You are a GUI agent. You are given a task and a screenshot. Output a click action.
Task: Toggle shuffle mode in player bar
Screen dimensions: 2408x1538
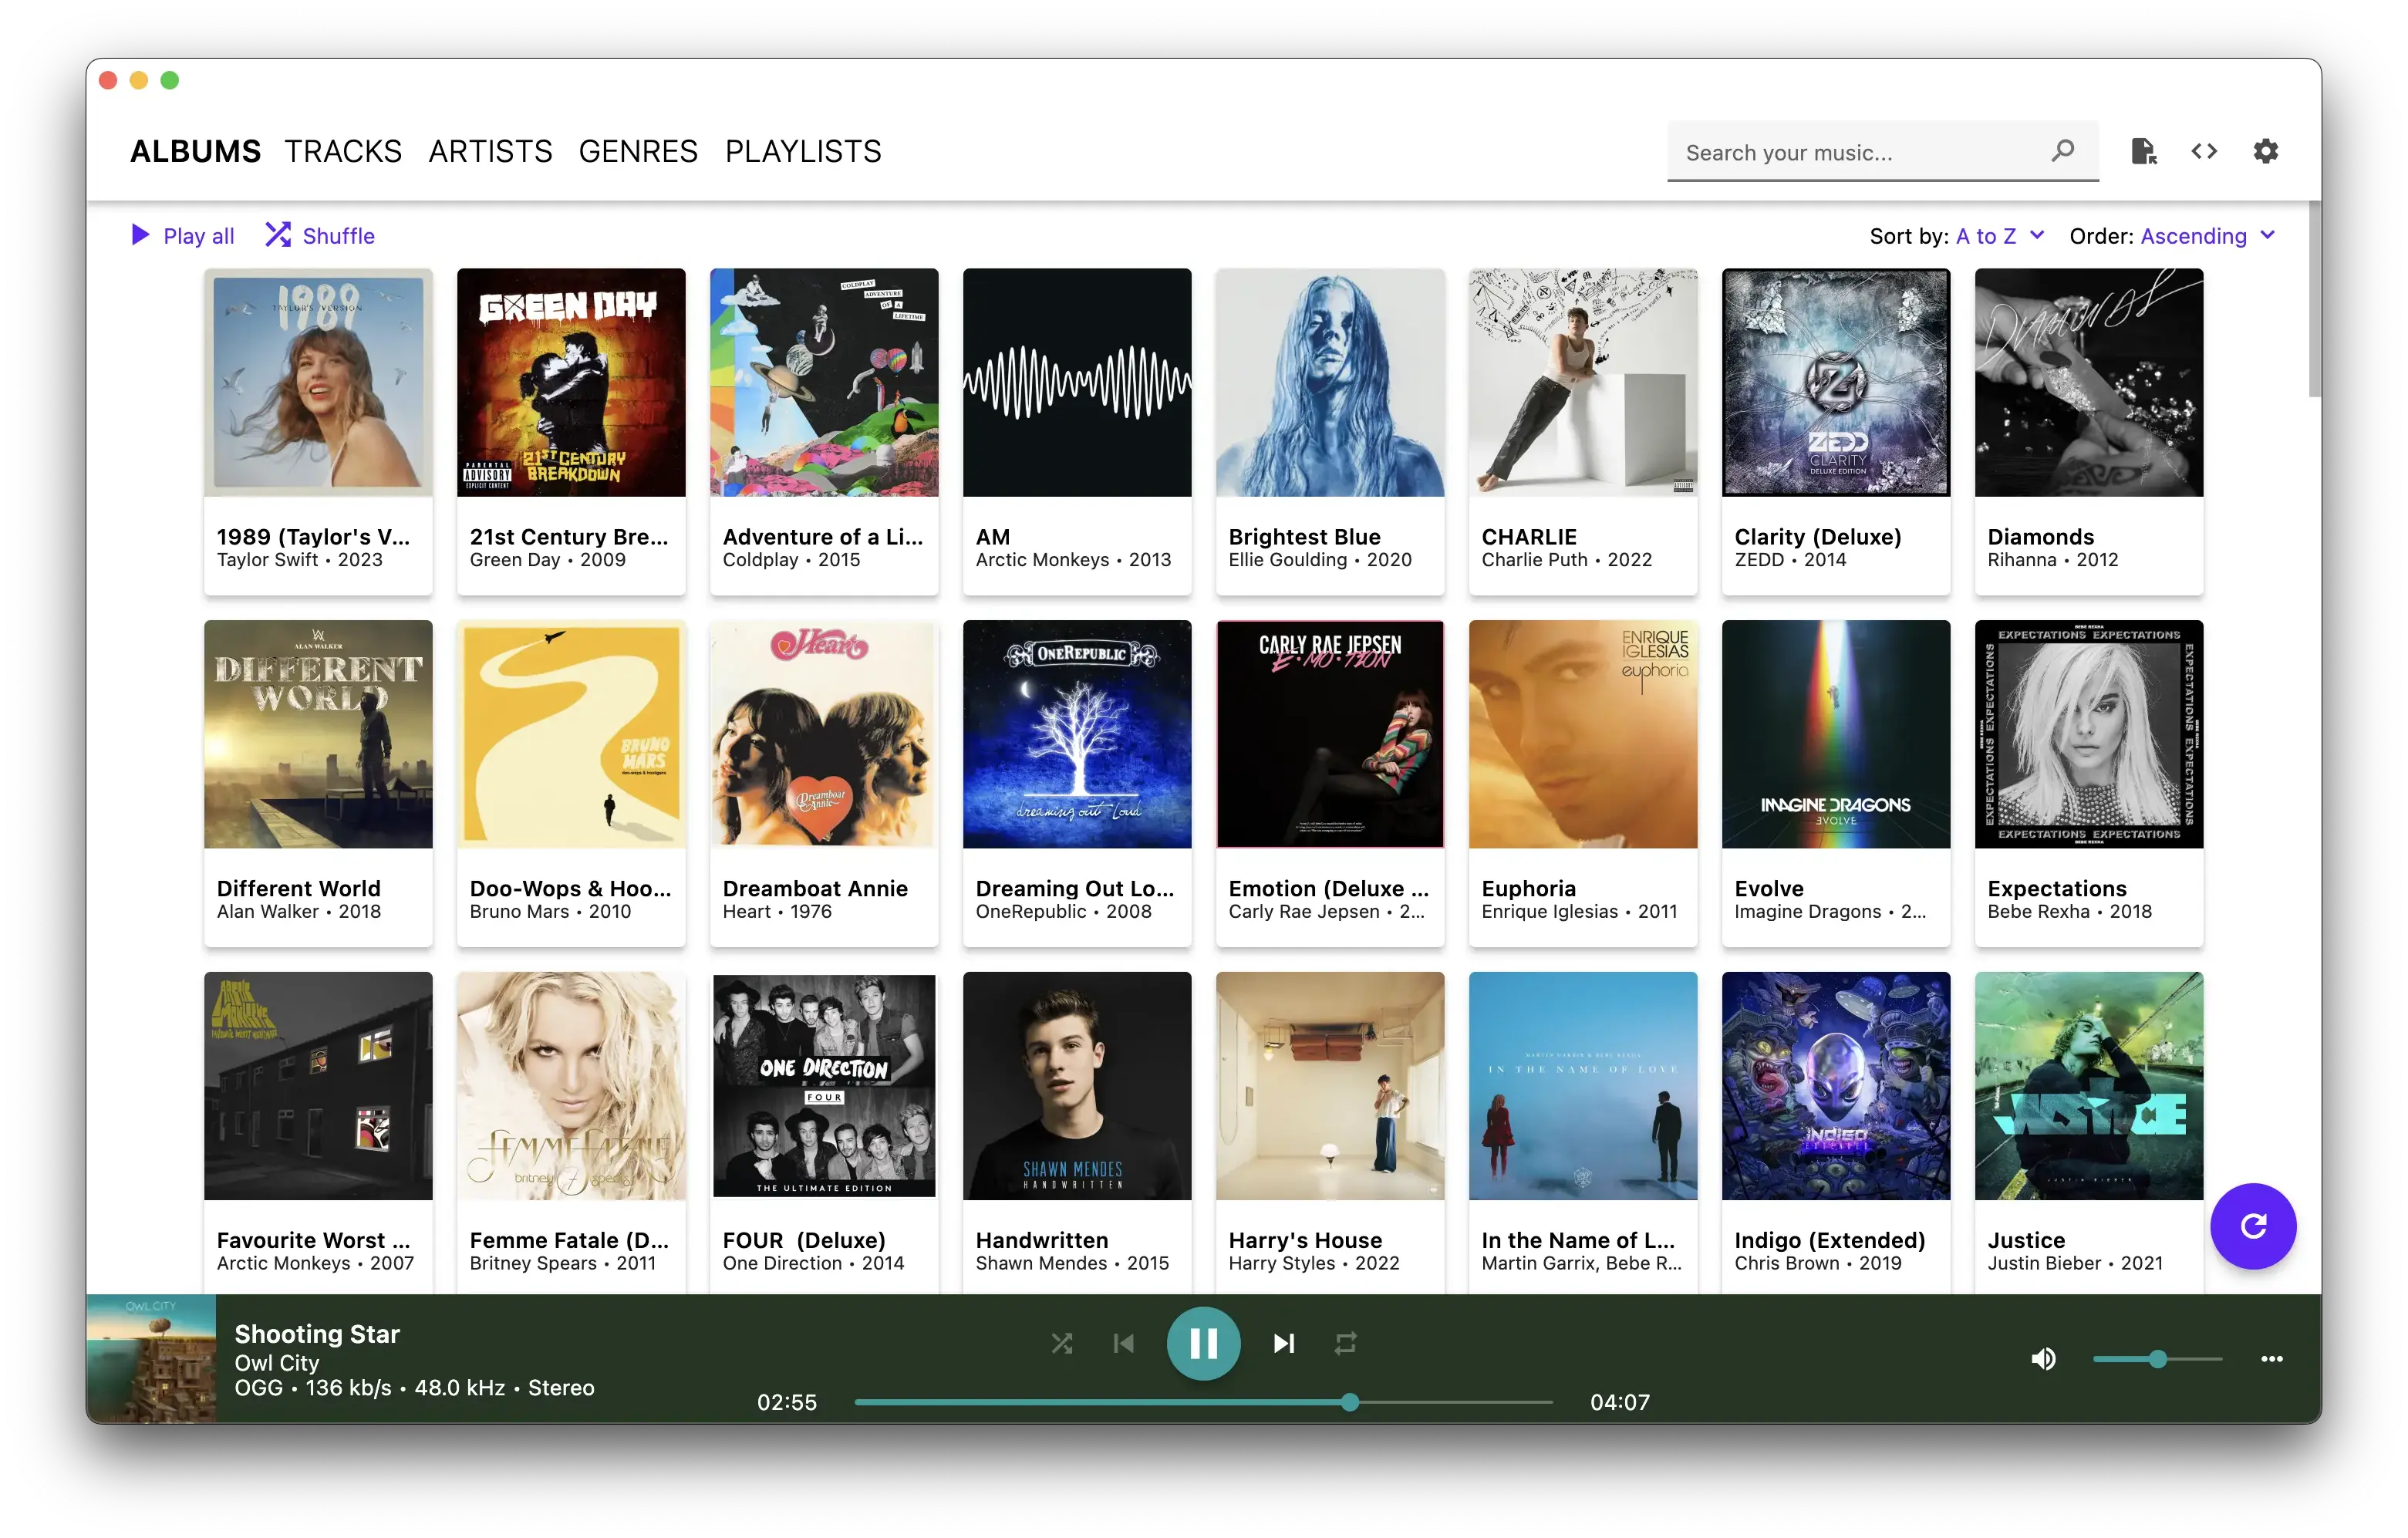coord(1062,1343)
